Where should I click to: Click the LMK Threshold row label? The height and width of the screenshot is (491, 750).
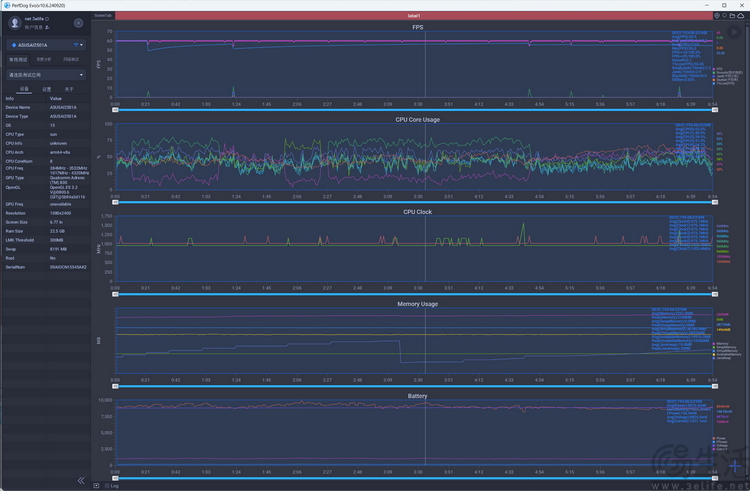(20, 240)
